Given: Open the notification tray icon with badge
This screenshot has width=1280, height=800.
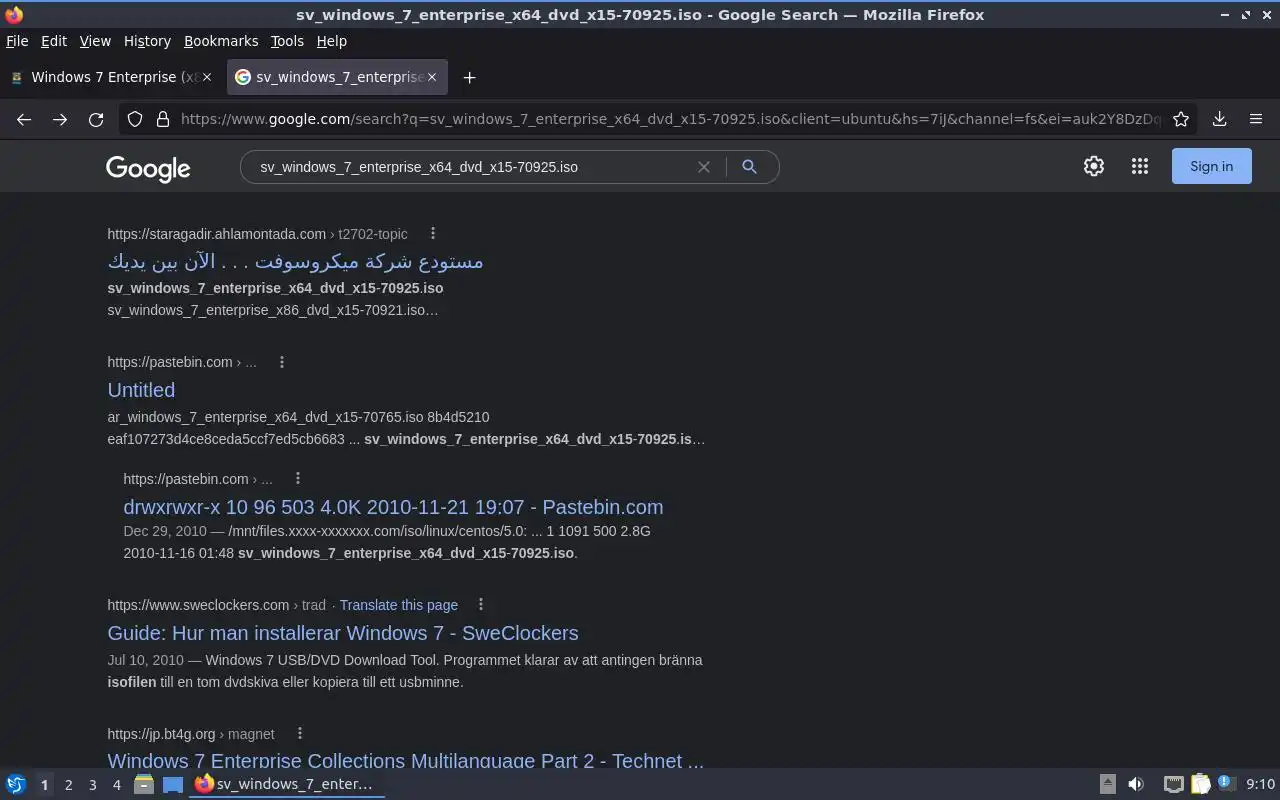Looking at the screenshot, I should point(1227,784).
